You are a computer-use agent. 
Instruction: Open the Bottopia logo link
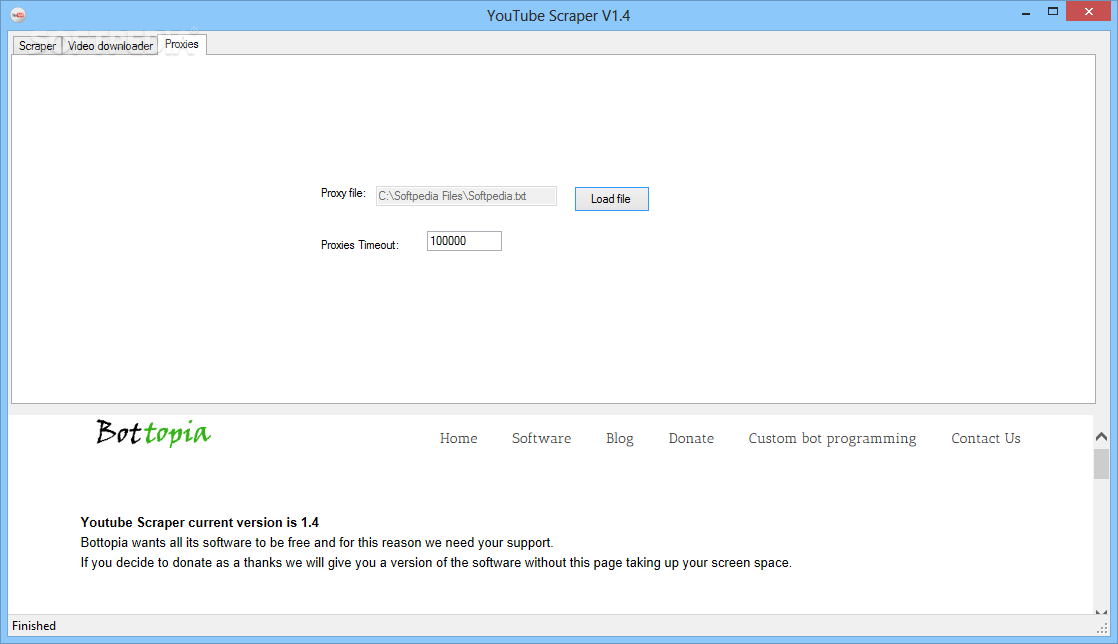(153, 433)
